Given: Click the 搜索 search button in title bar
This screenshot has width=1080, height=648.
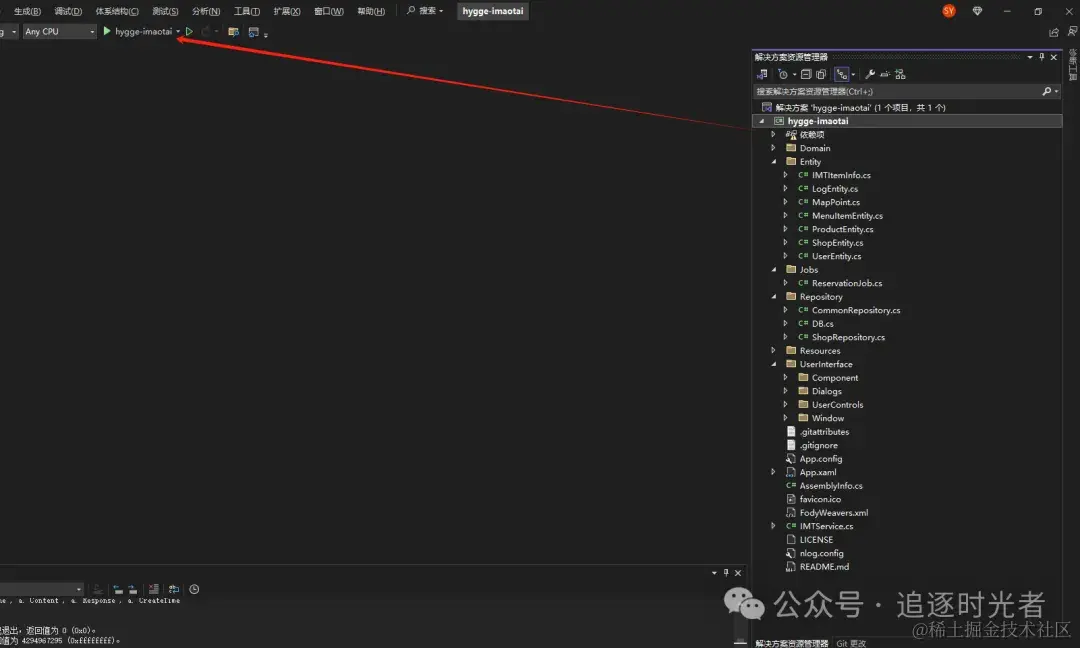Looking at the screenshot, I should 425,11.
